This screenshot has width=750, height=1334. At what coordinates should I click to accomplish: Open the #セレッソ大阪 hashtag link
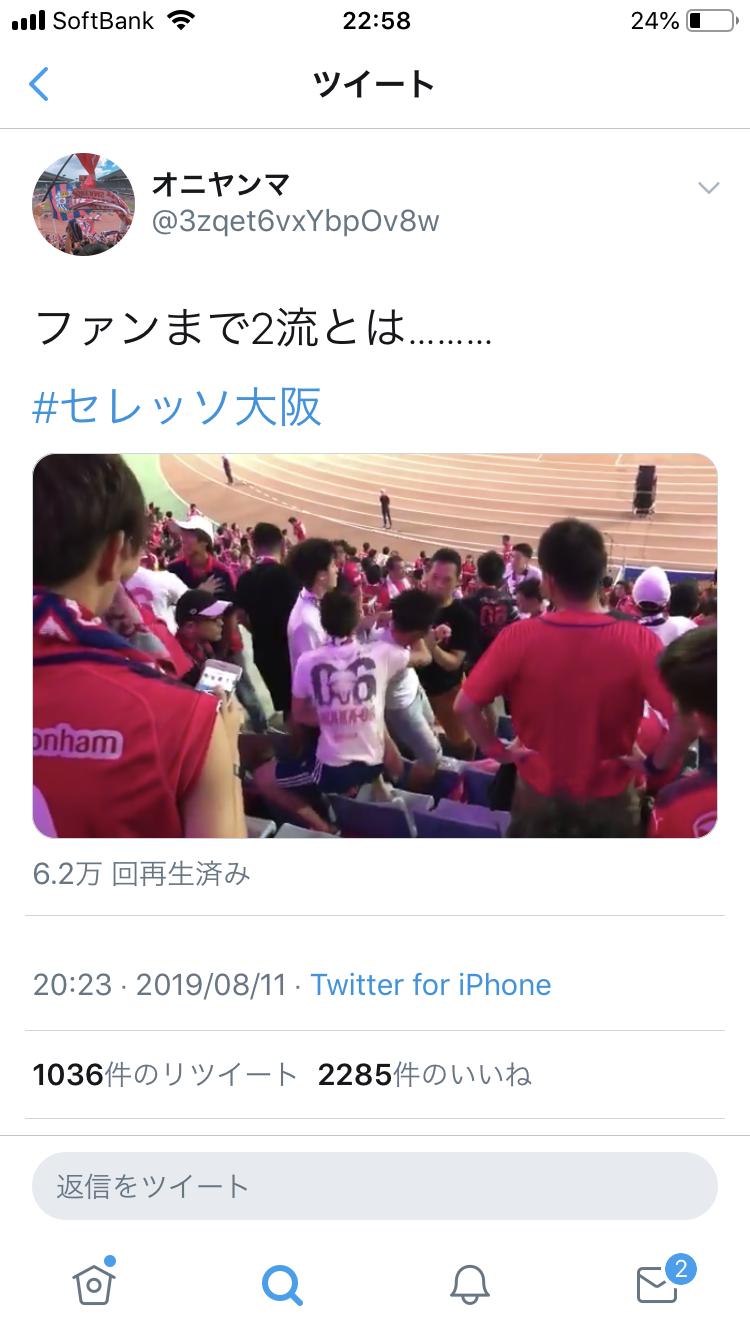[x=178, y=408]
